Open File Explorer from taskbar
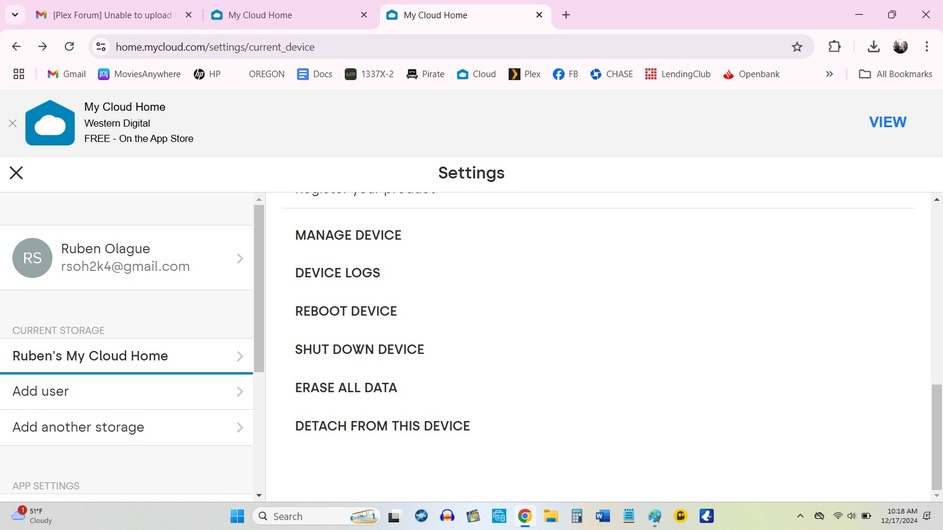 tap(551, 516)
